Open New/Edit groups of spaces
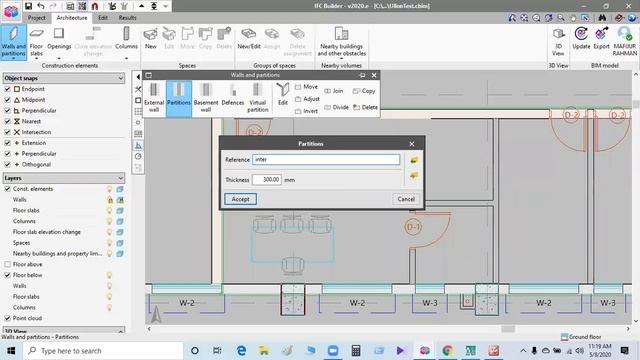This screenshot has height=360, width=640. pos(249,39)
